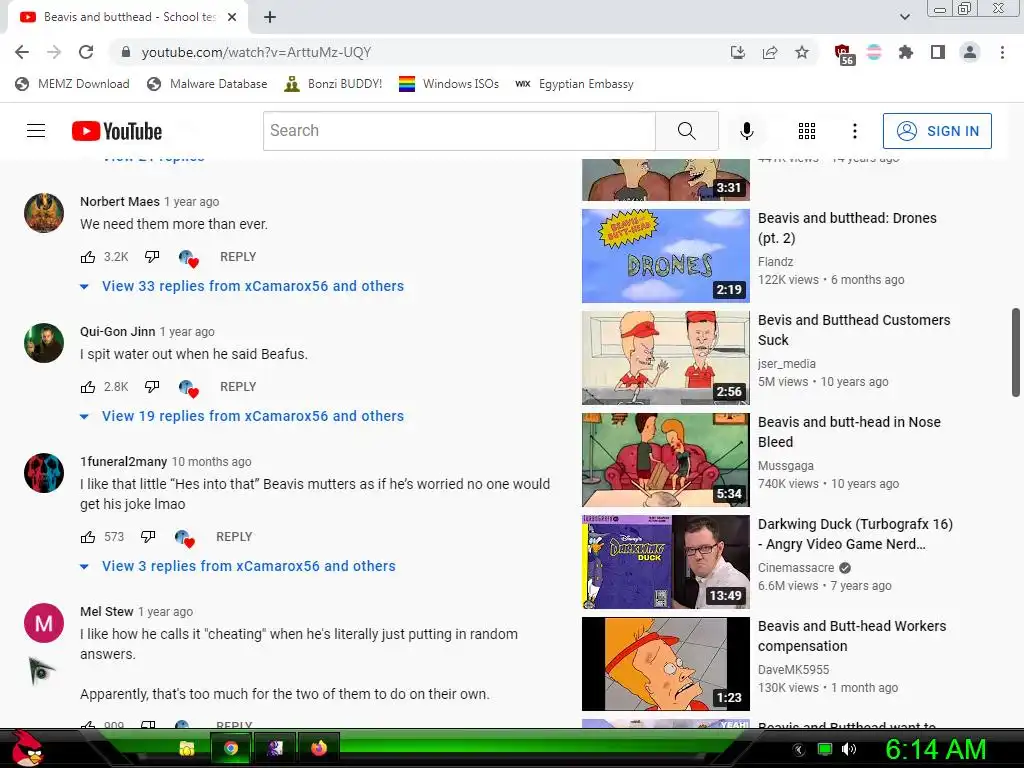Open Drones (pt. 2) video thumbnail
The image size is (1024, 768).
[665, 256]
